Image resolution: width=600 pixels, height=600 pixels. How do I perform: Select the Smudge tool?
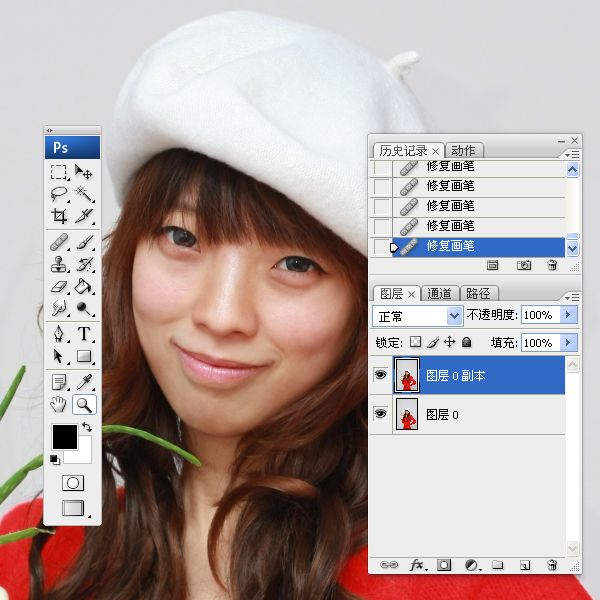click(x=59, y=308)
